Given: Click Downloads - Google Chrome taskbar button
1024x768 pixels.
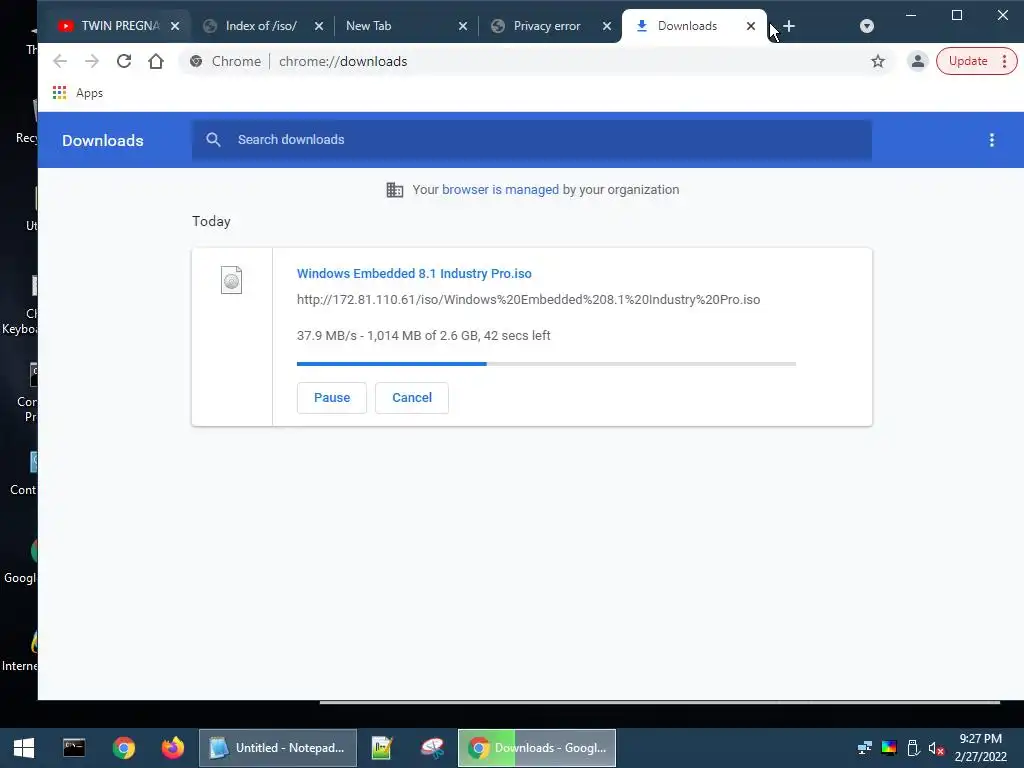Looking at the screenshot, I should coord(537,748).
